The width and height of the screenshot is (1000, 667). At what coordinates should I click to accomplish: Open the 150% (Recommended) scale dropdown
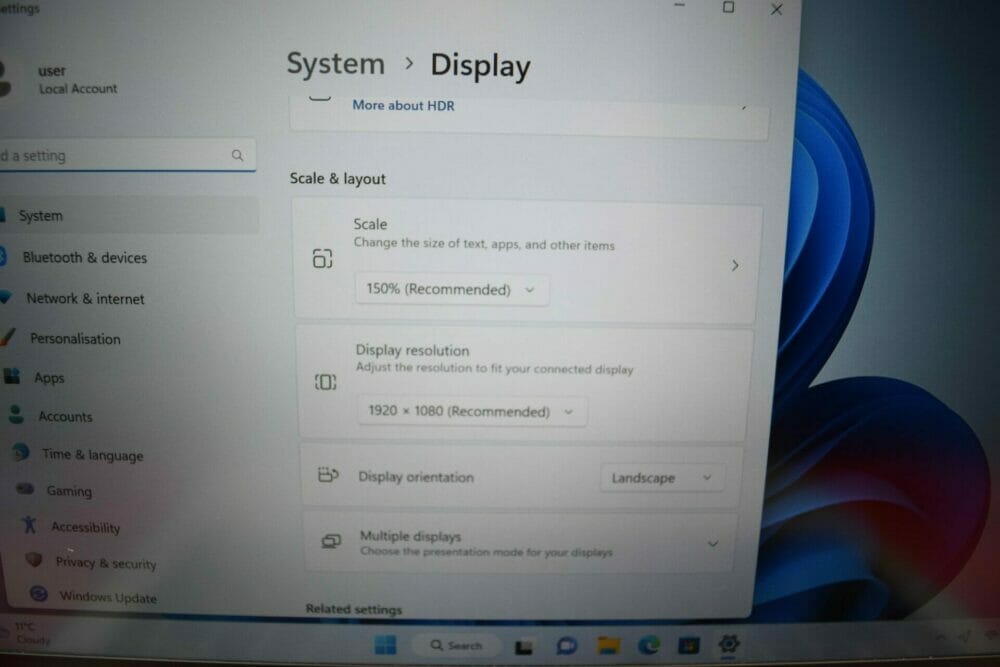[452, 290]
